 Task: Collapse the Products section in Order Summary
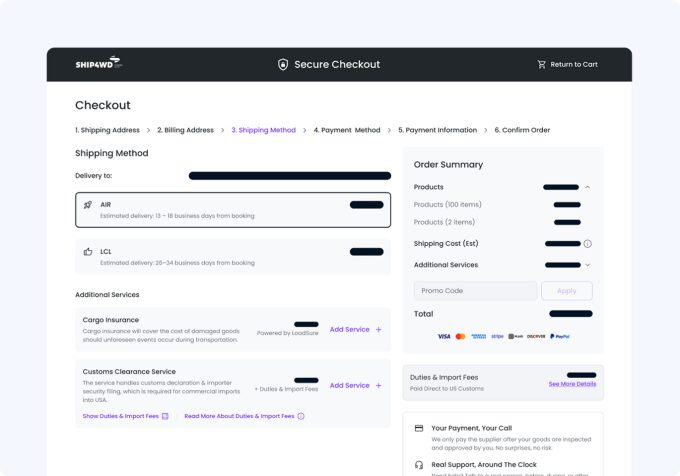(x=588, y=187)
